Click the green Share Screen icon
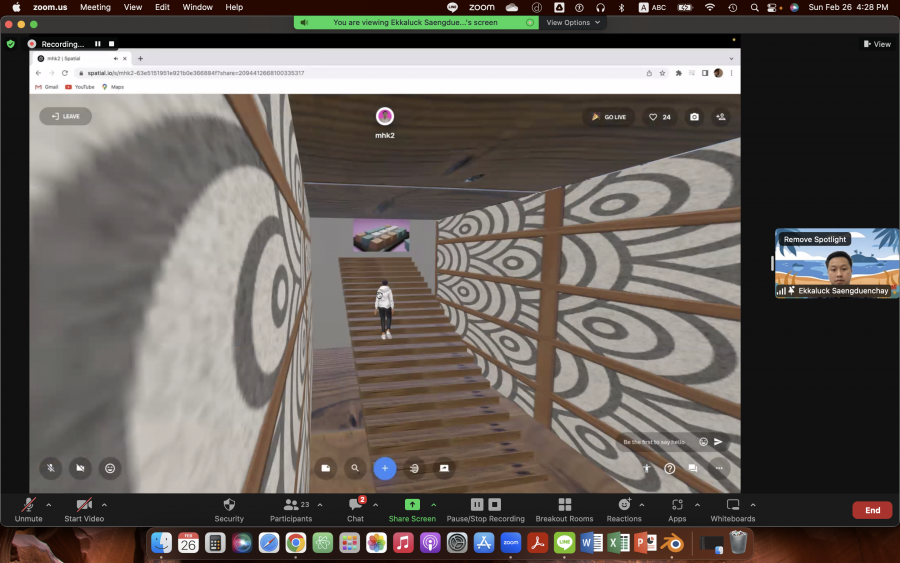Viewport: 900px width, 563px height. coord(411,505)
